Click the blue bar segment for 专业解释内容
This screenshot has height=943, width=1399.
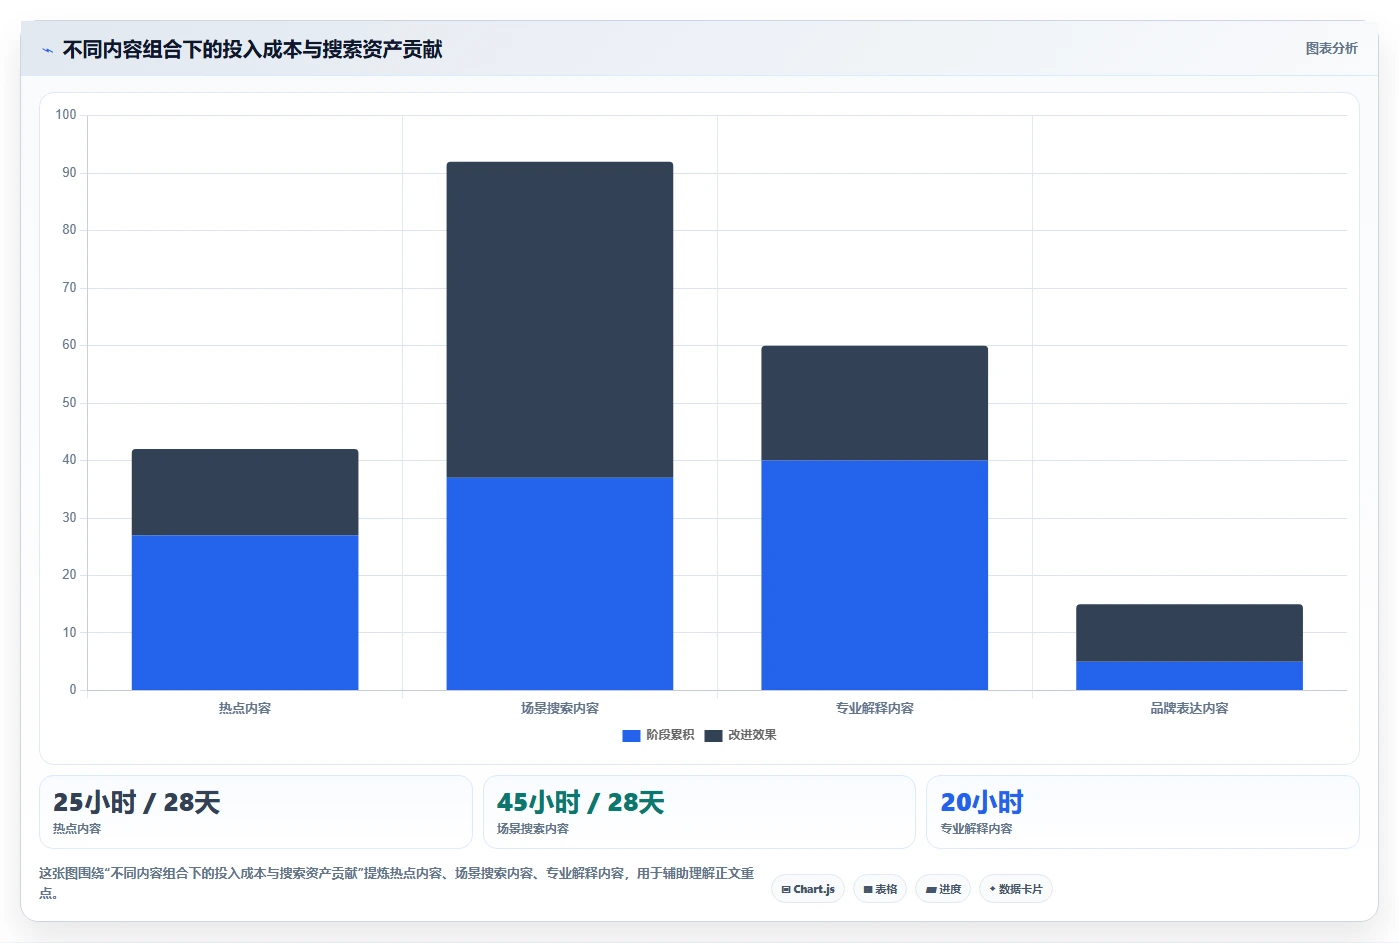874,575
